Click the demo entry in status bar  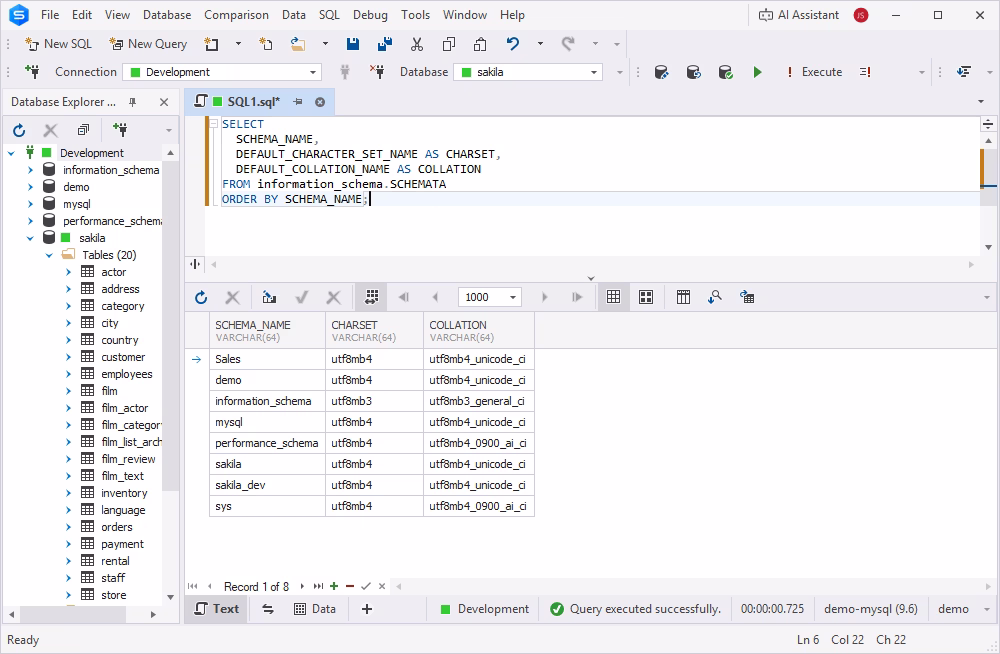(x=953, y=609)
